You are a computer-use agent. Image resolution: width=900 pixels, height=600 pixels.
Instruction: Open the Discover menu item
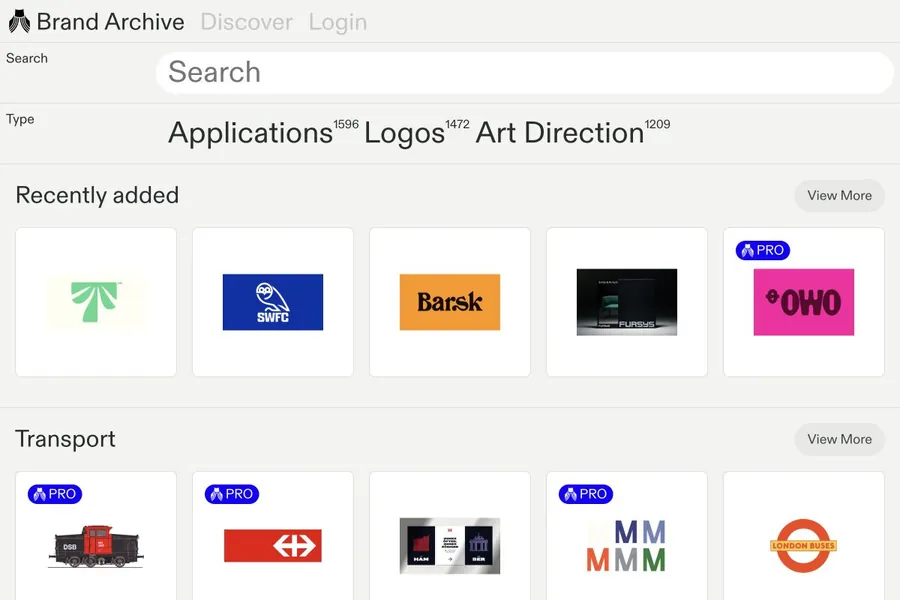click(x=246, y=22)
